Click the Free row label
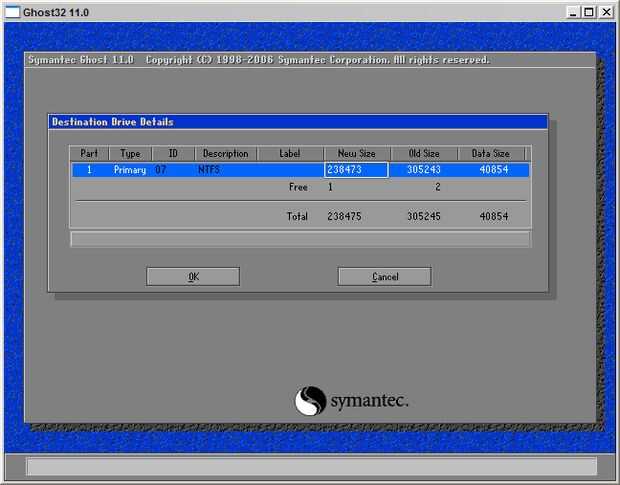 click(x=298, y=187)
